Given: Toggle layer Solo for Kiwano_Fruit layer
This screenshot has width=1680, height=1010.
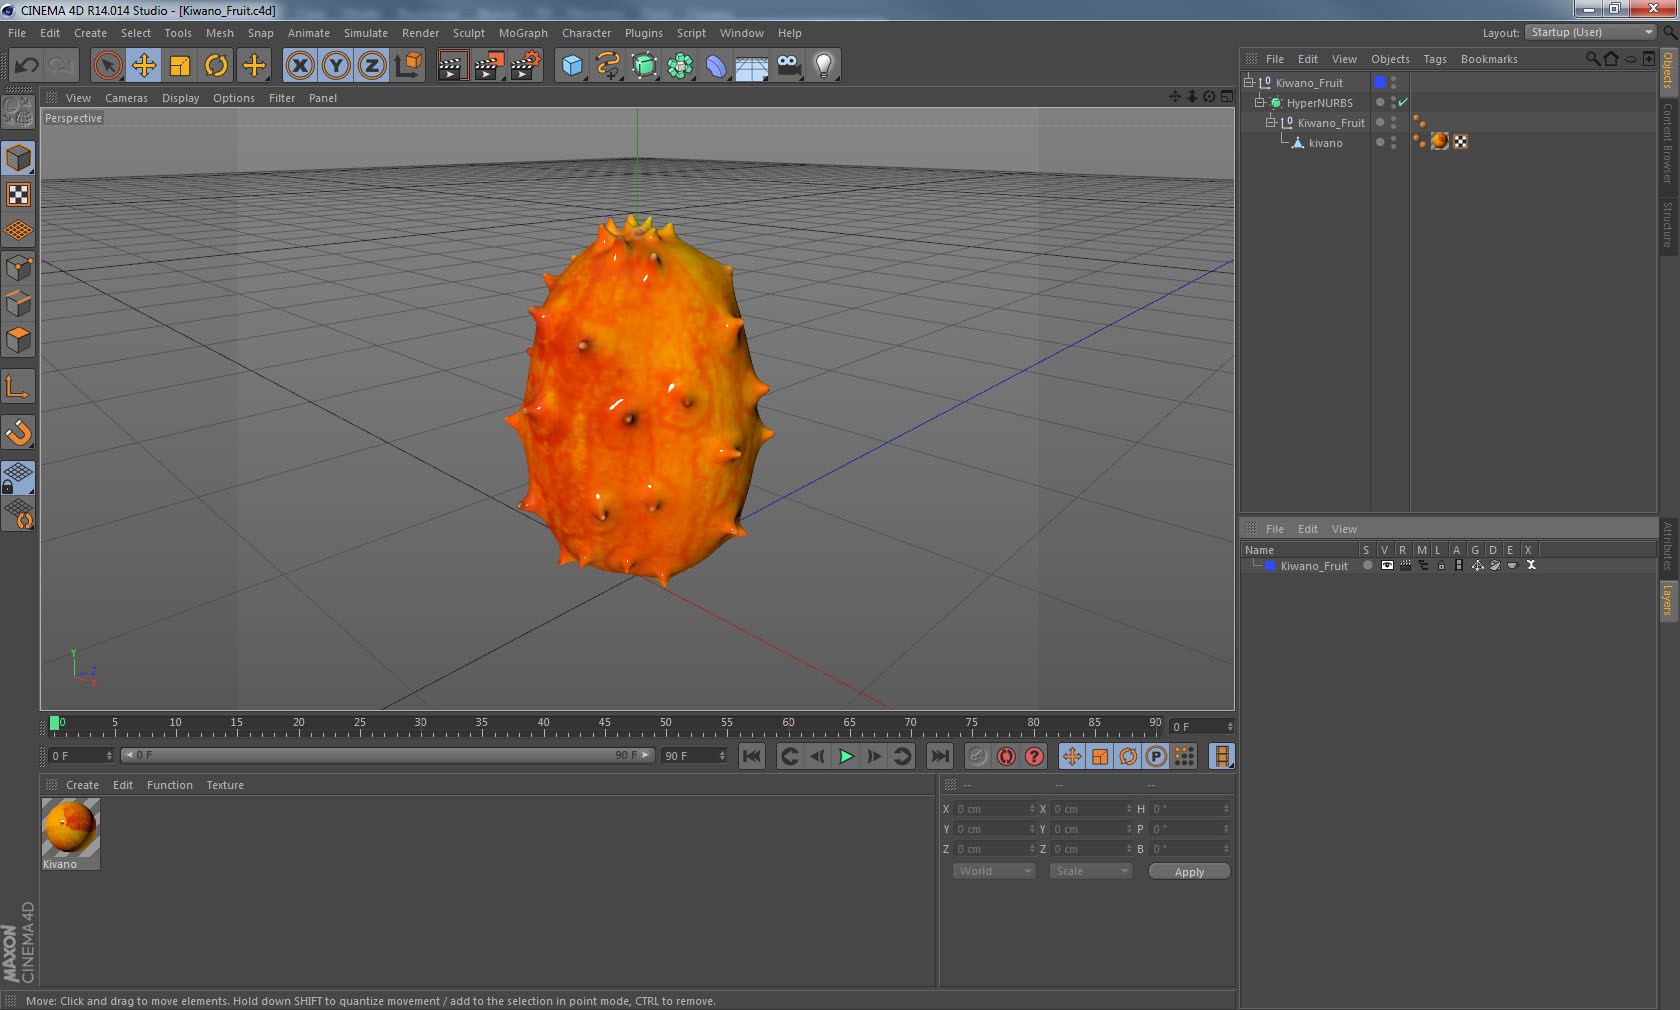Looking at the screenshot, I should tap(1367, 565).
